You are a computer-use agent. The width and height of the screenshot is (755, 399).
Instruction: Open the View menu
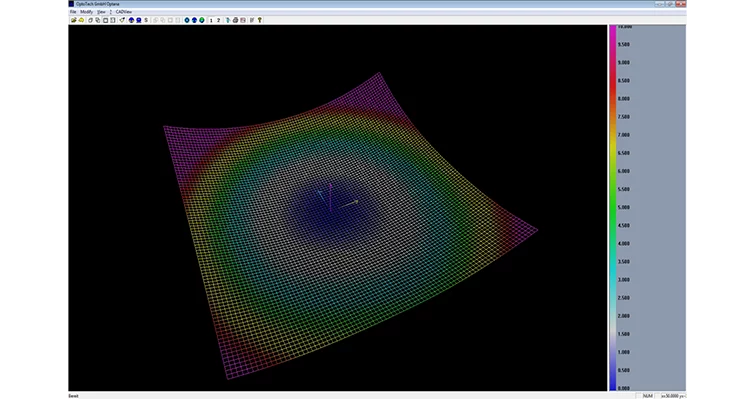point(101,12)
